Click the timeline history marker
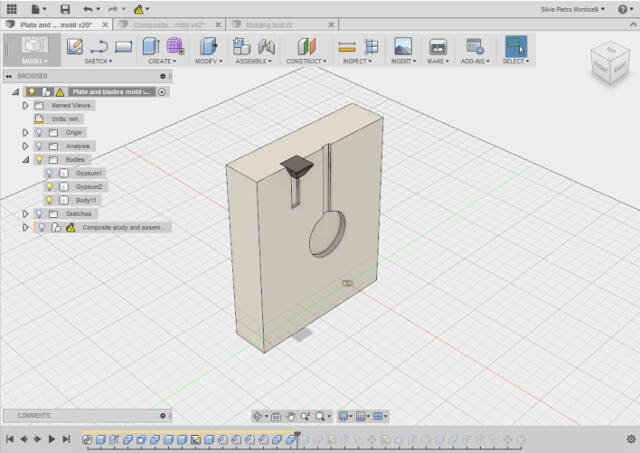 coord(298,438)
